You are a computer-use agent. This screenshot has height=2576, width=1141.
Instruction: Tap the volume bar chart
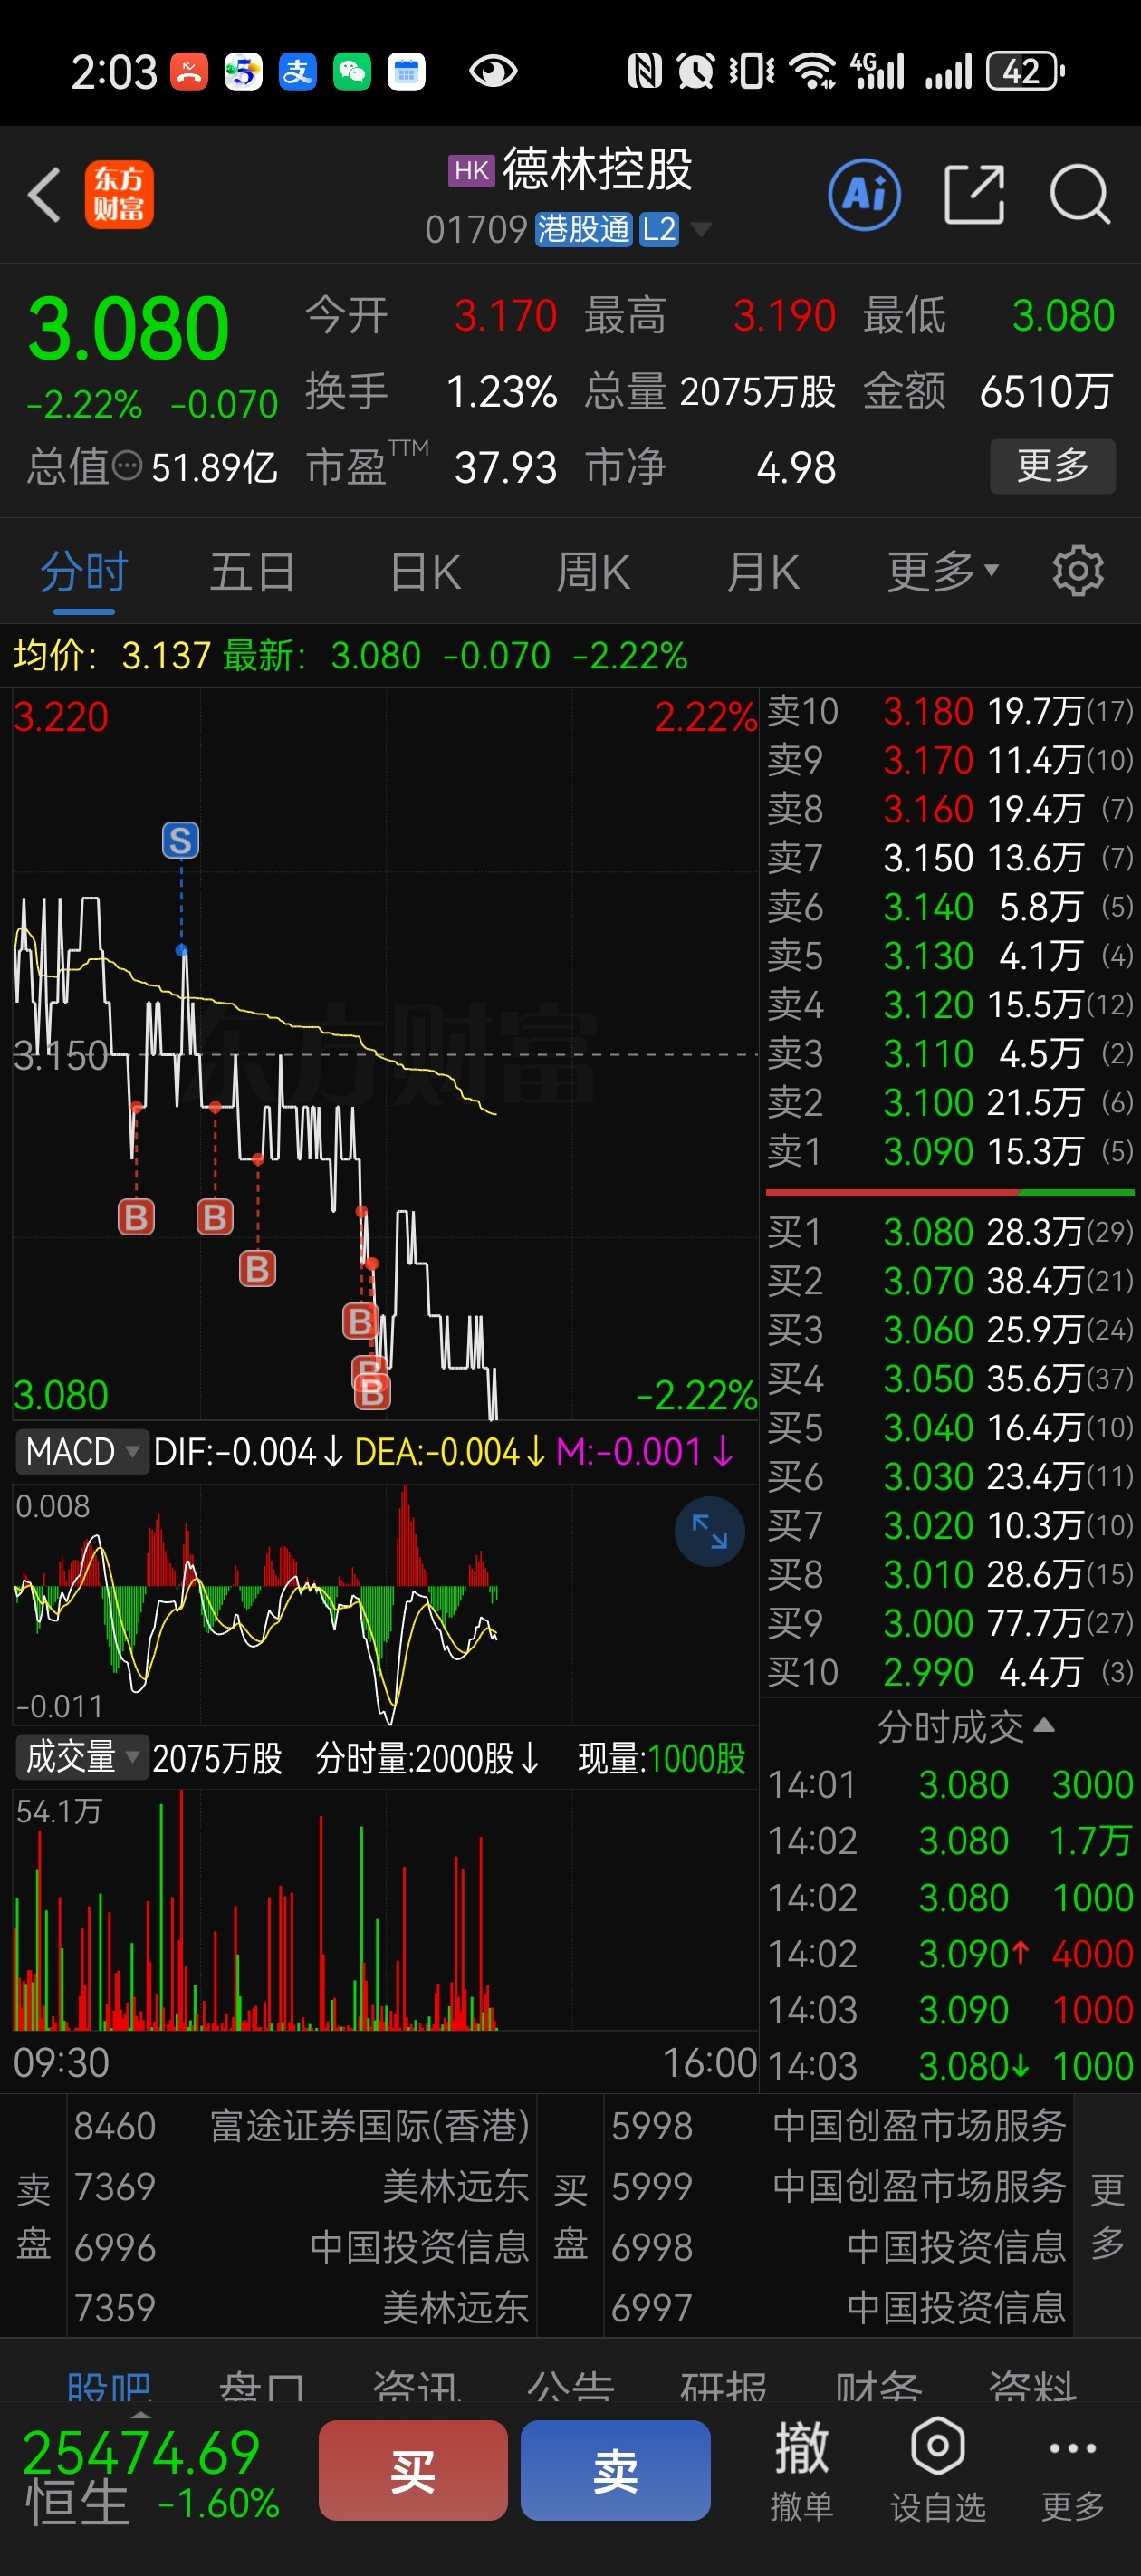(x=385, y=1910)
